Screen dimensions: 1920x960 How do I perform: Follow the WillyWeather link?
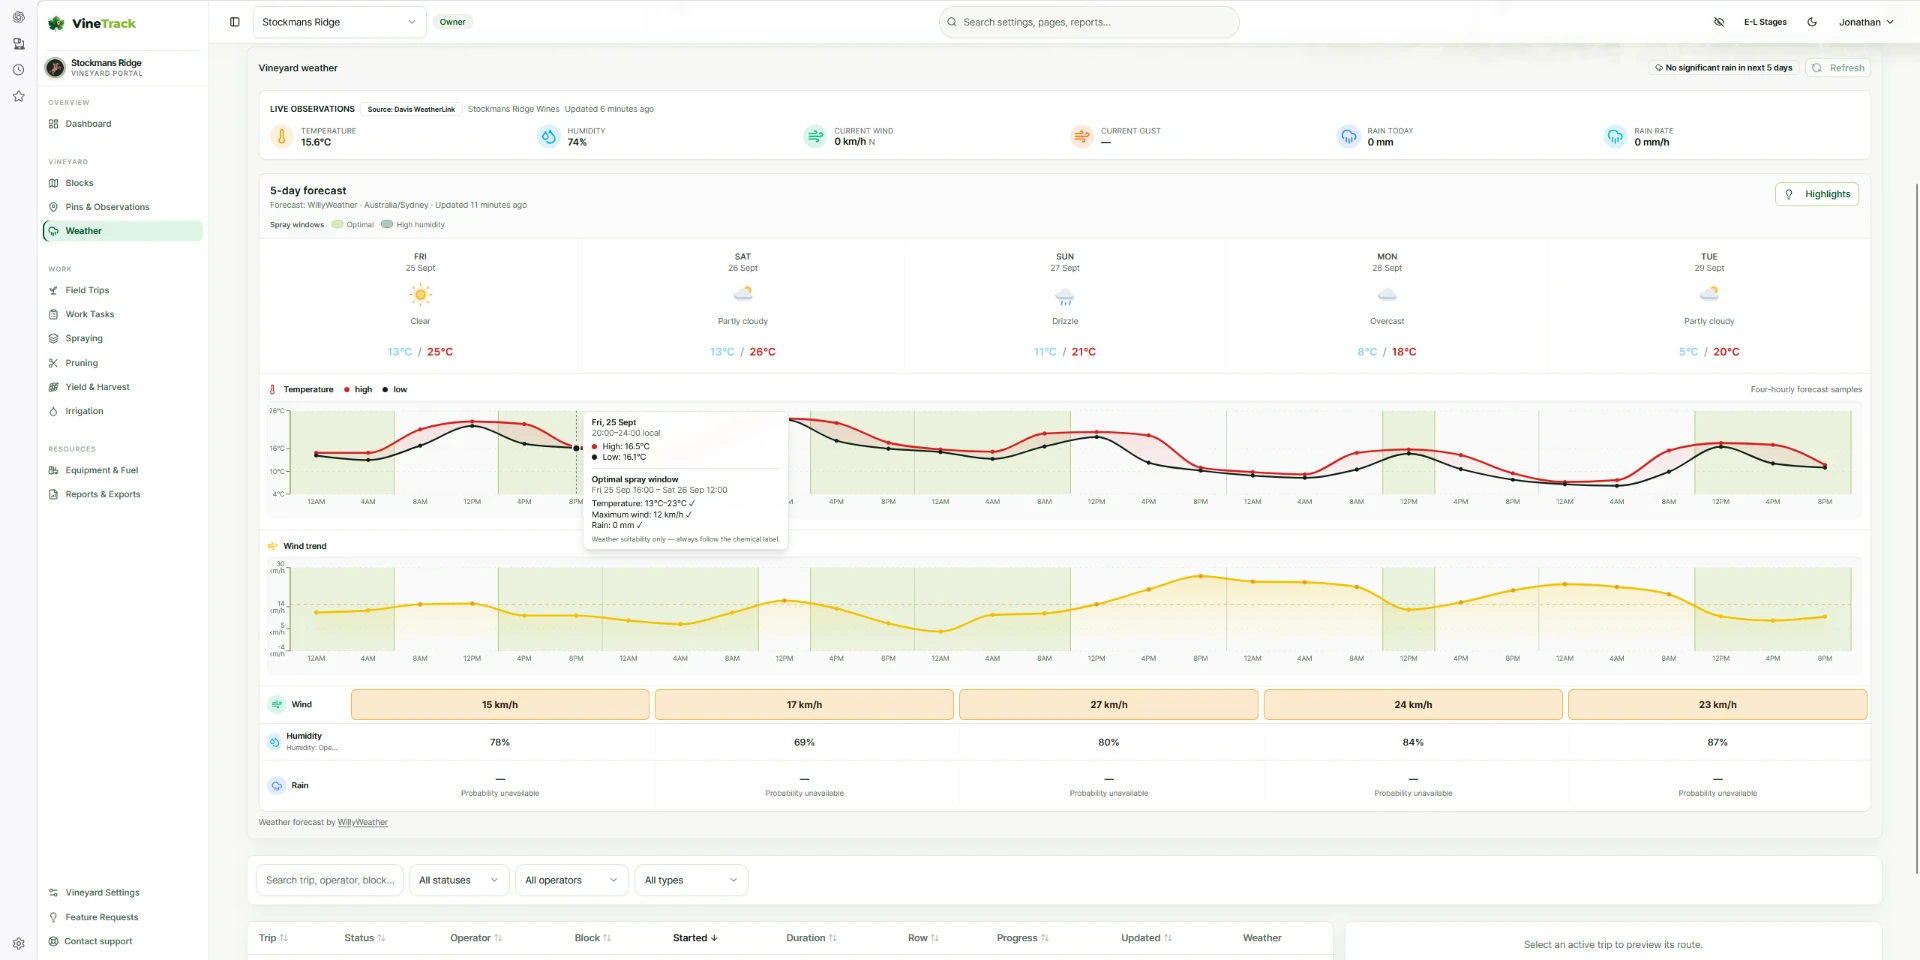tap(362, 822)
